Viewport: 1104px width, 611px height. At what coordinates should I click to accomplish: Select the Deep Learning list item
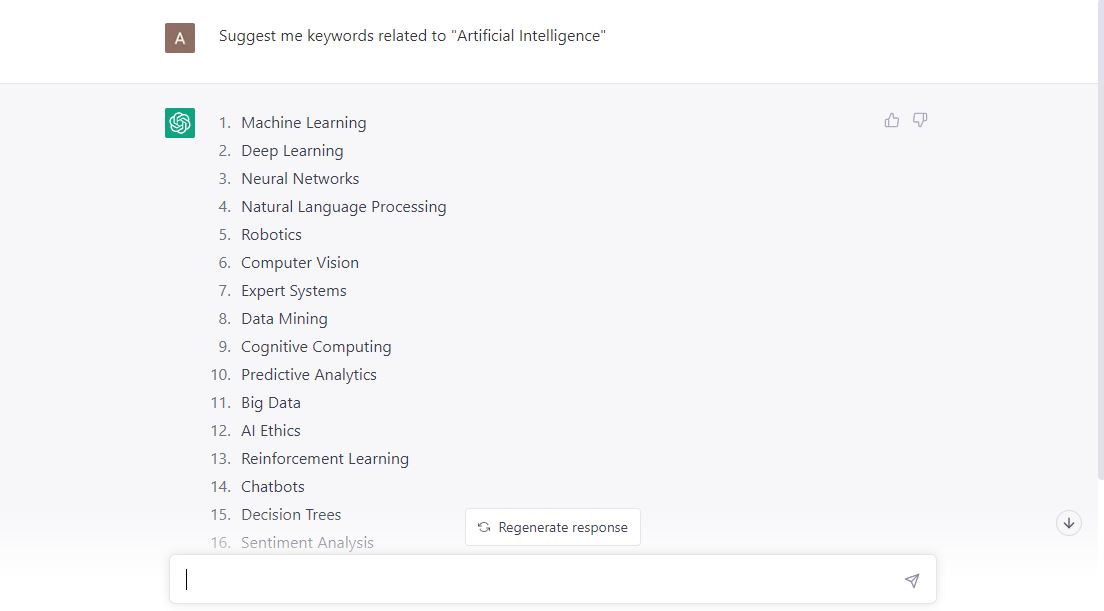click(x=292, y=150)
